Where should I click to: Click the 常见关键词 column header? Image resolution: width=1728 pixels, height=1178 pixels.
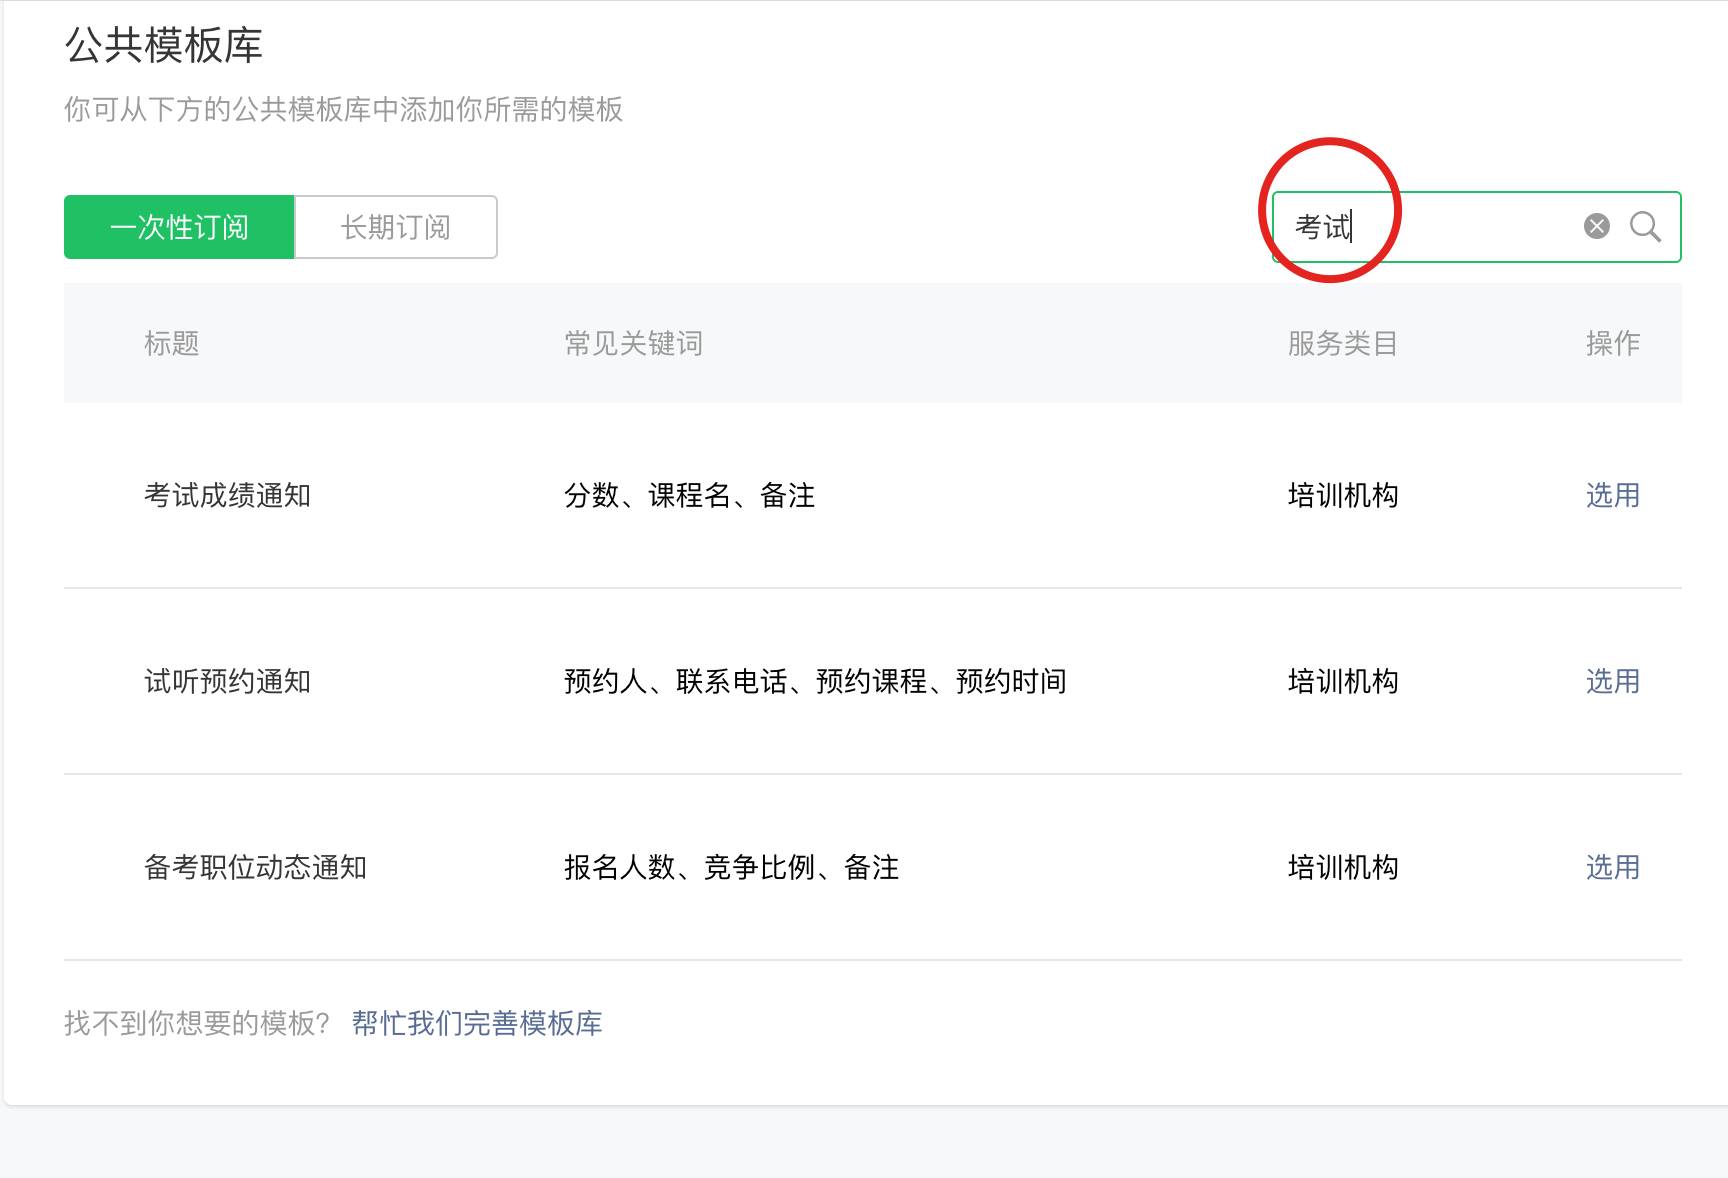click(x=634, y=343)
